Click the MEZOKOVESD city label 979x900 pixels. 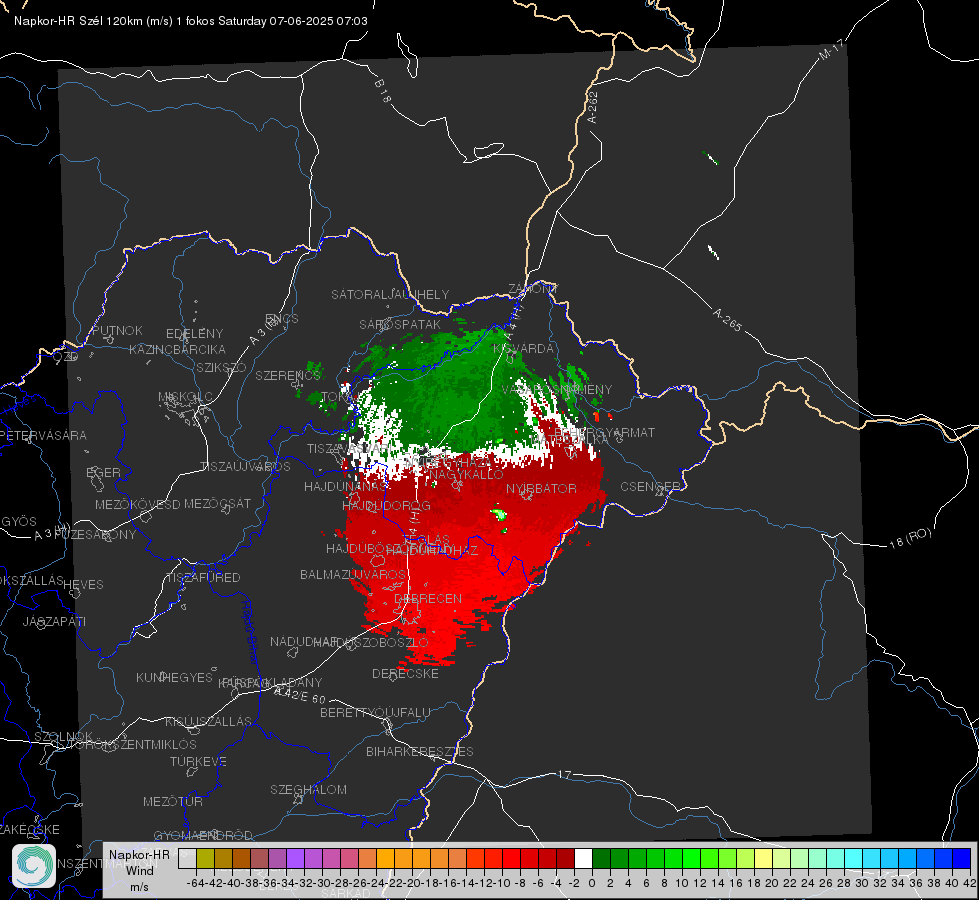pyautogui.click(x=138, y=504)
